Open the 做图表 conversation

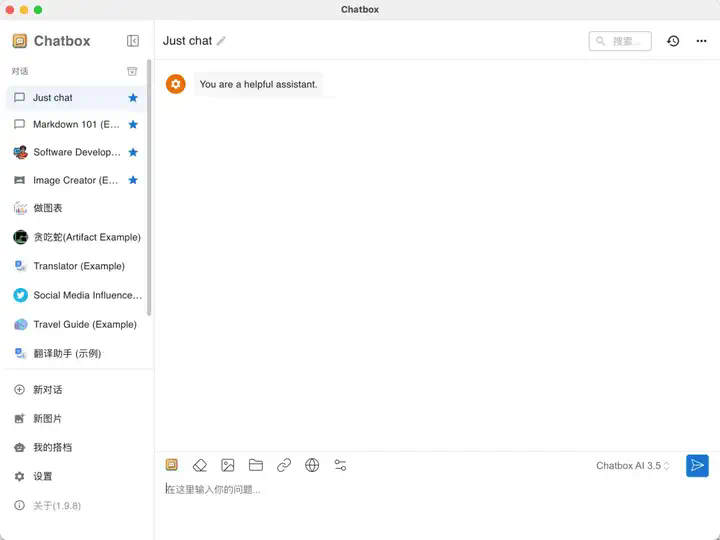76,208
